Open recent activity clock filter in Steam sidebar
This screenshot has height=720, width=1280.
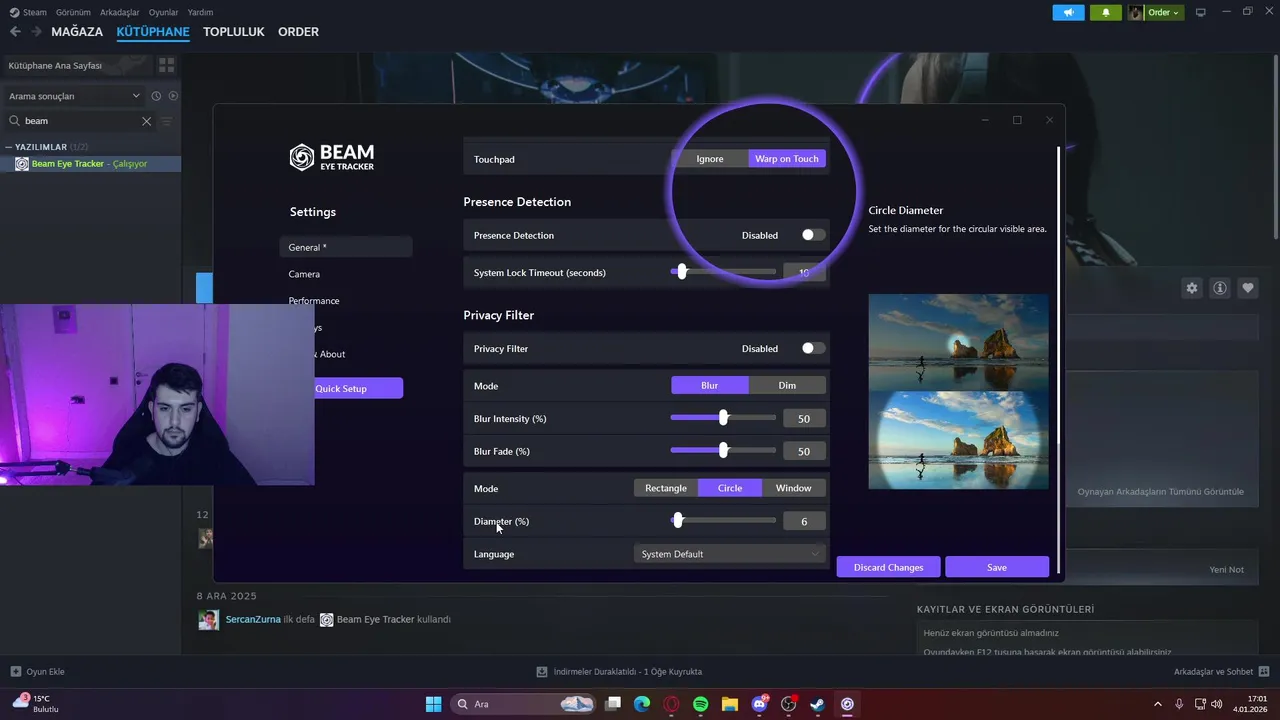[156, 96]
